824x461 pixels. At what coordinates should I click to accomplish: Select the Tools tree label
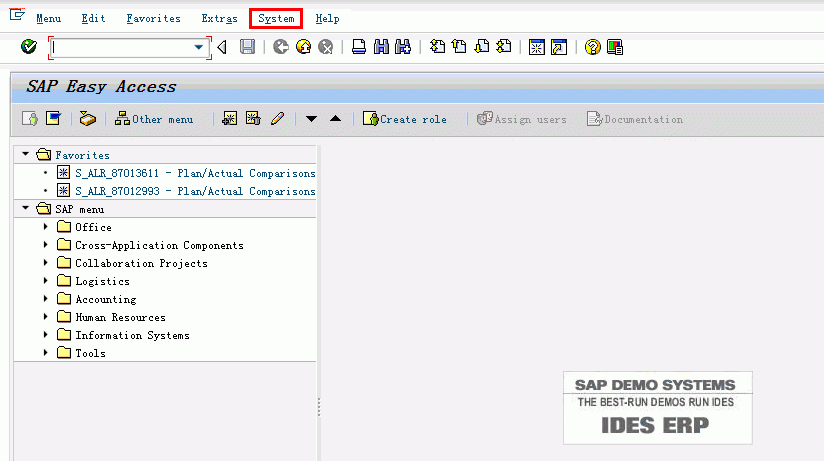[90, 353]
